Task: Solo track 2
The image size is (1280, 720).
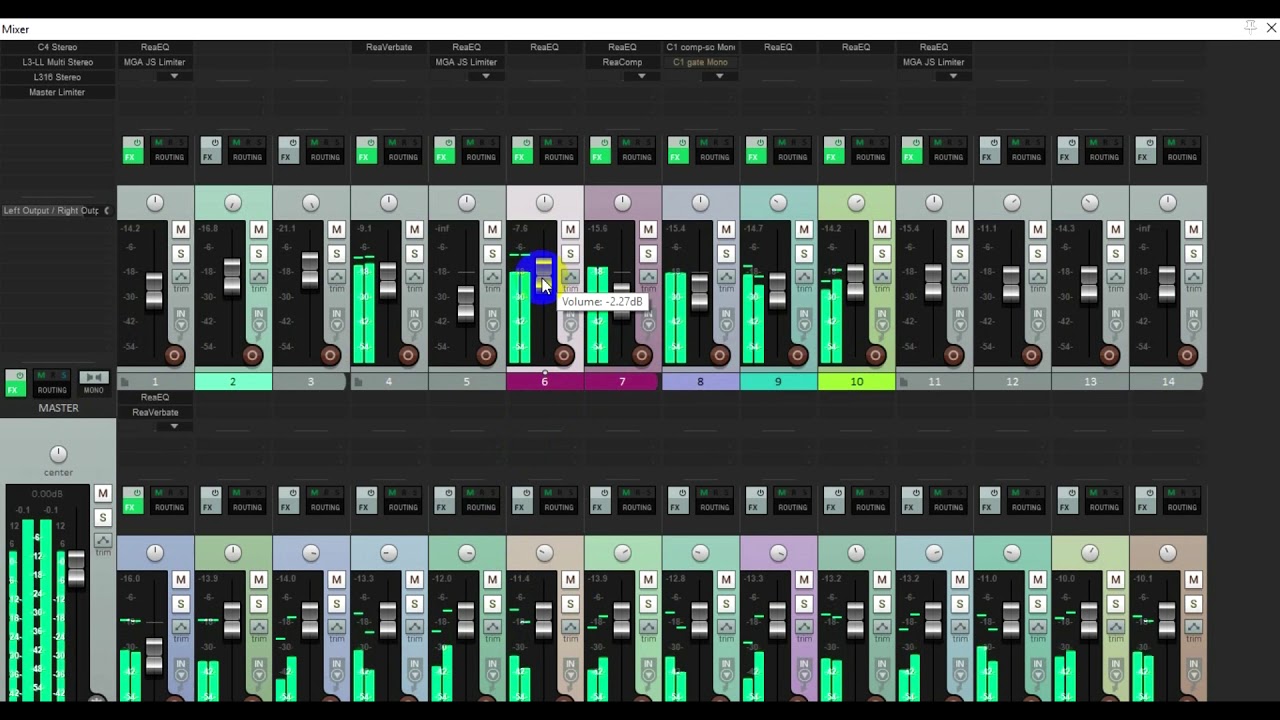Action: pos(259,254)
